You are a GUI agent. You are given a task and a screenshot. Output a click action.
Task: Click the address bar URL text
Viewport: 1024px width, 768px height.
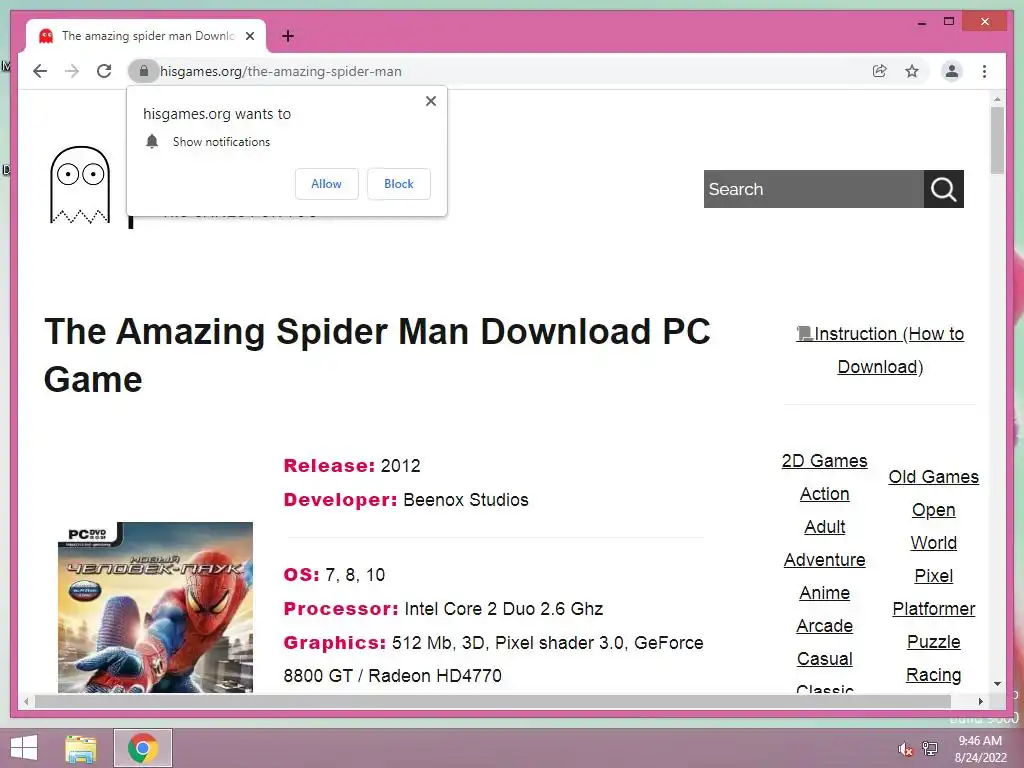coord(281,71)
